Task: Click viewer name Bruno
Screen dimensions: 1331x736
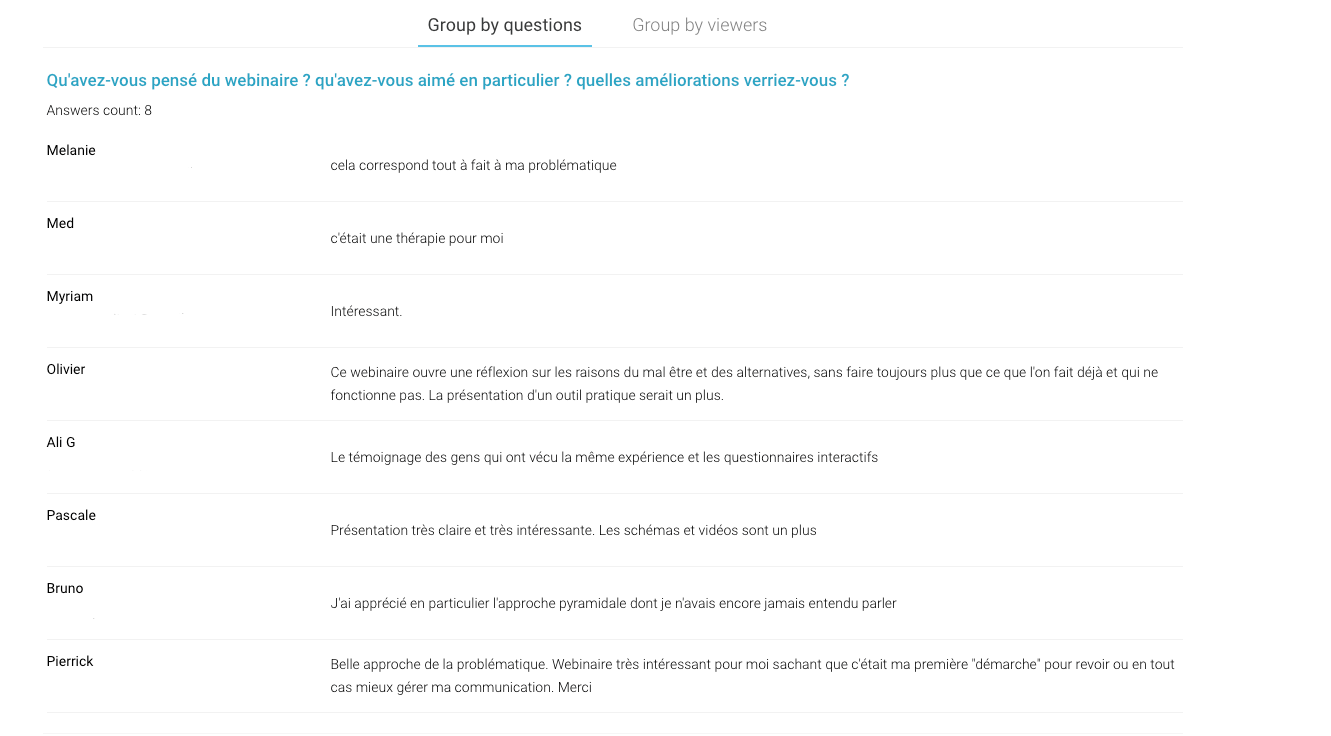Action: point(65,588)
